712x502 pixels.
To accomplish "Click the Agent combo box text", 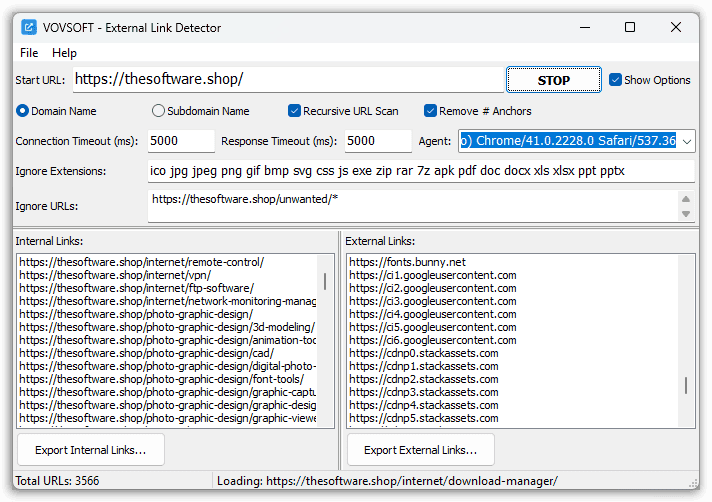I will click(568, 141).
